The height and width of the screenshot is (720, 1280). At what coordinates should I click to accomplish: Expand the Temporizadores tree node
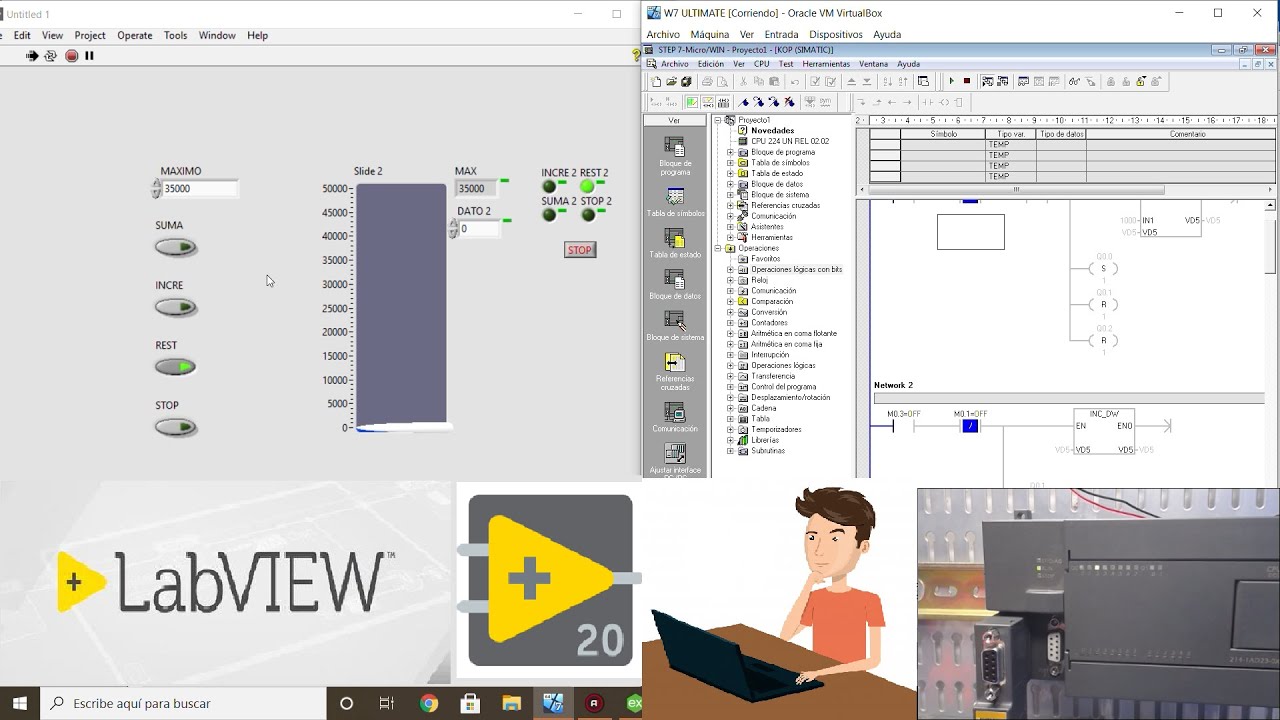(730, 430)
